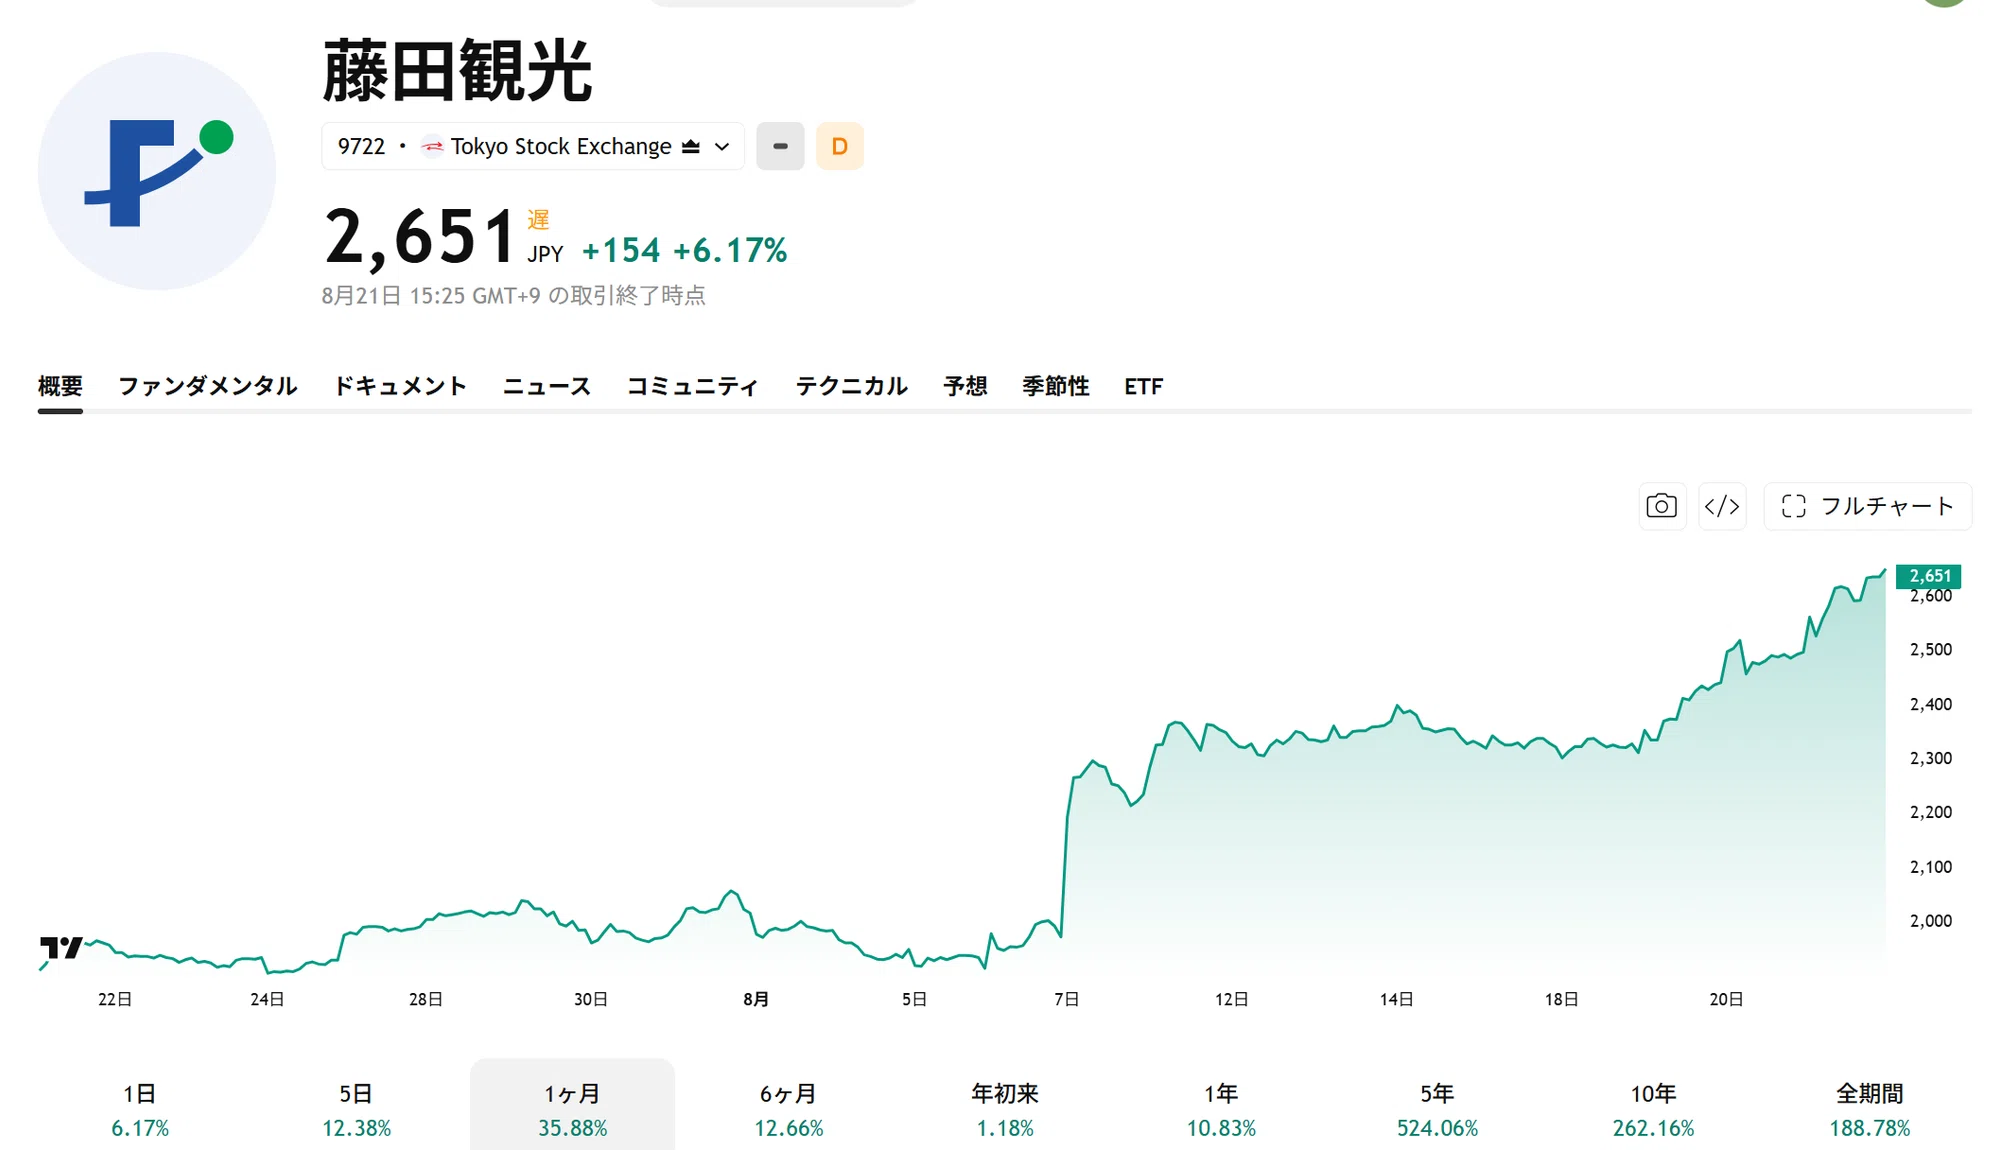The height and width of the screenshot is (1150, 2000).
Task: Click the orange D badge
Action: (840, 146)
